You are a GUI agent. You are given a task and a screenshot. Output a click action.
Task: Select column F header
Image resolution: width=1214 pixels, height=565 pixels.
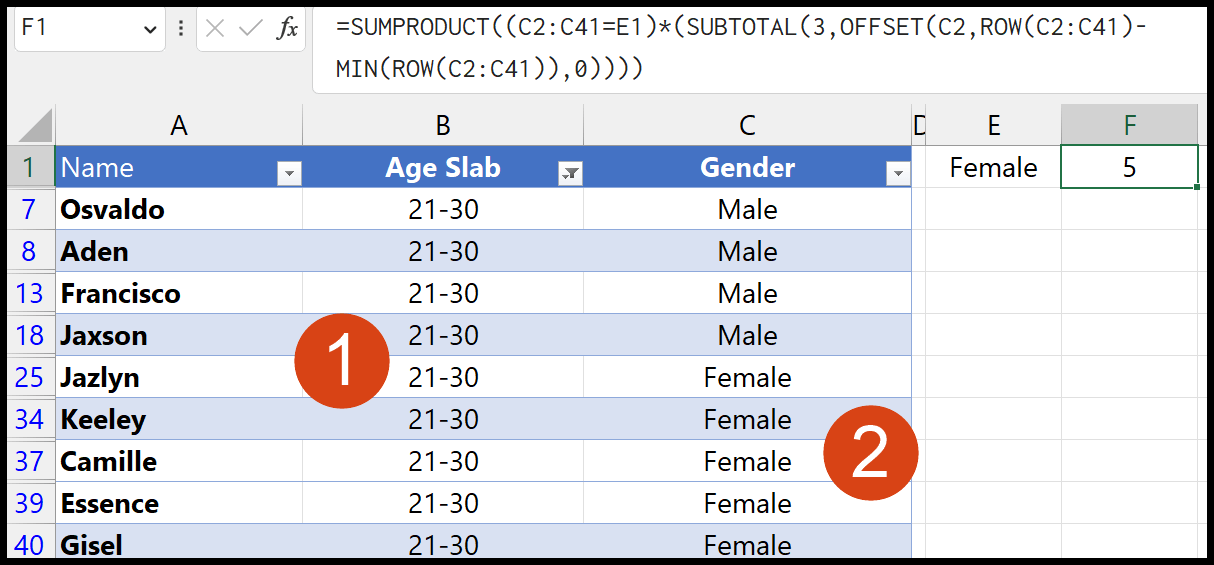pos(1129,125)
